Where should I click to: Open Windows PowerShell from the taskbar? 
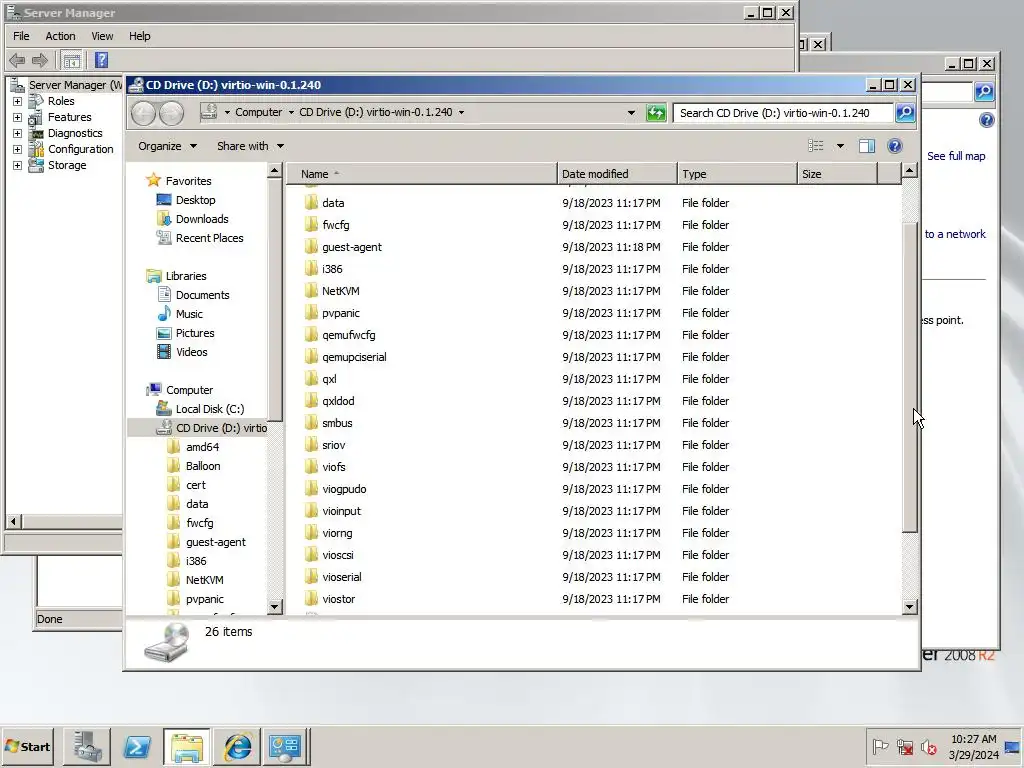coord(137,746)
